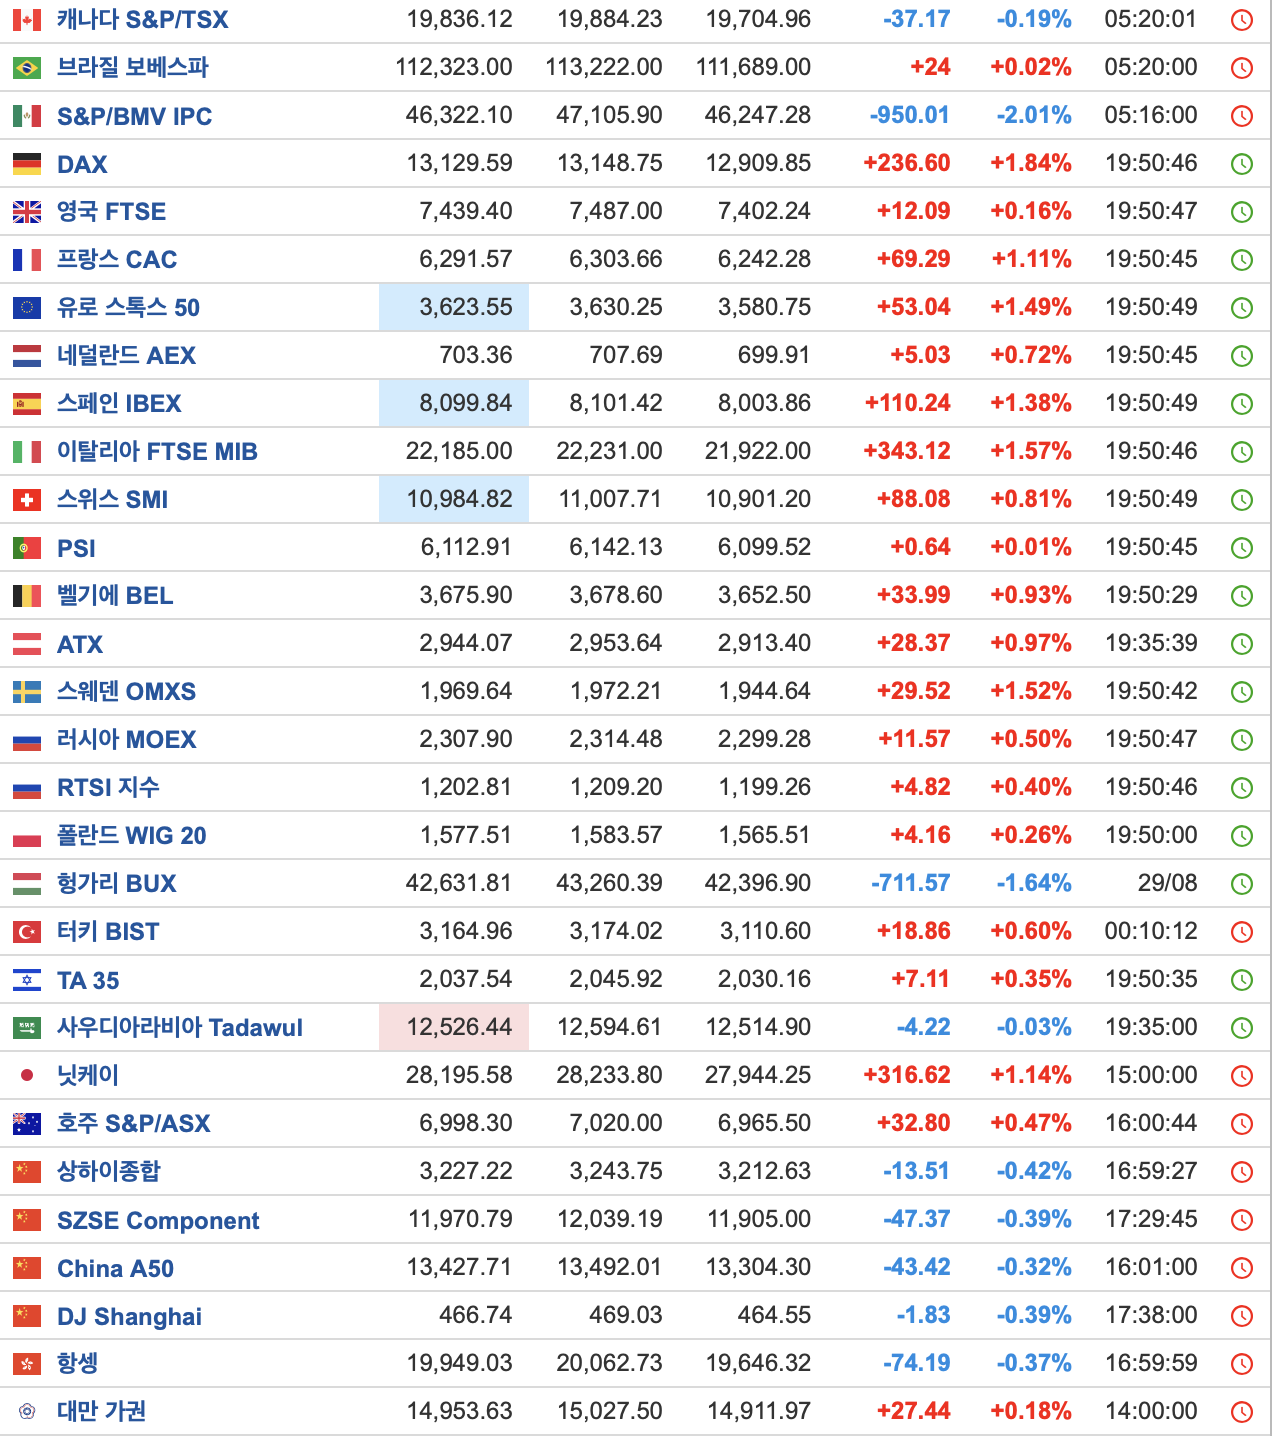
Task: Open the 상하이종합 index link
Action: pyautogui.click(x=108, y=1171)
